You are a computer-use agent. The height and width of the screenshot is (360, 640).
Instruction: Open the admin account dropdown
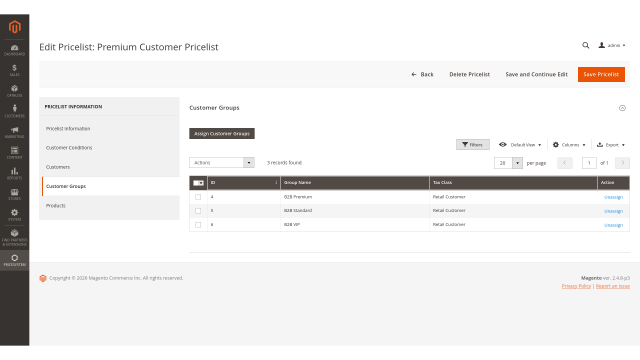coord(612,45)
